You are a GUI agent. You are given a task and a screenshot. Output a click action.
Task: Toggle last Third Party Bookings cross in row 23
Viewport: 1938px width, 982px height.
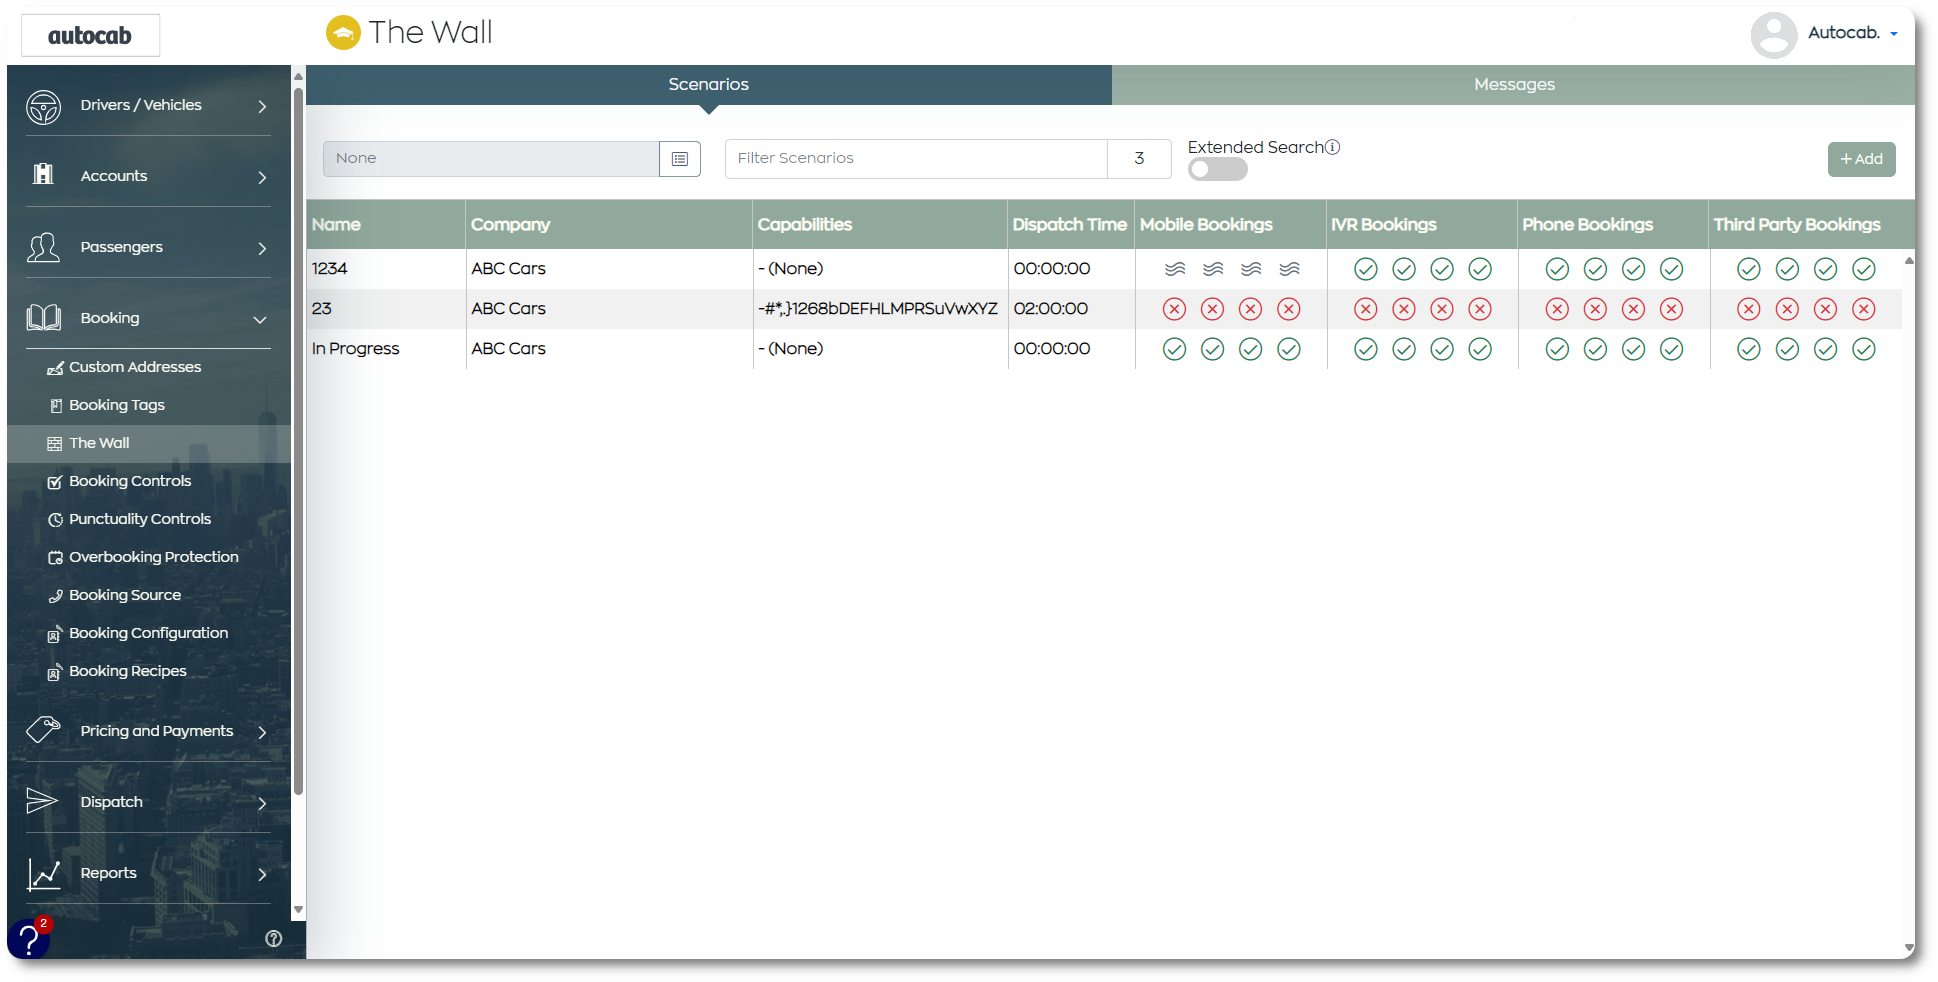click(1864, 309)
